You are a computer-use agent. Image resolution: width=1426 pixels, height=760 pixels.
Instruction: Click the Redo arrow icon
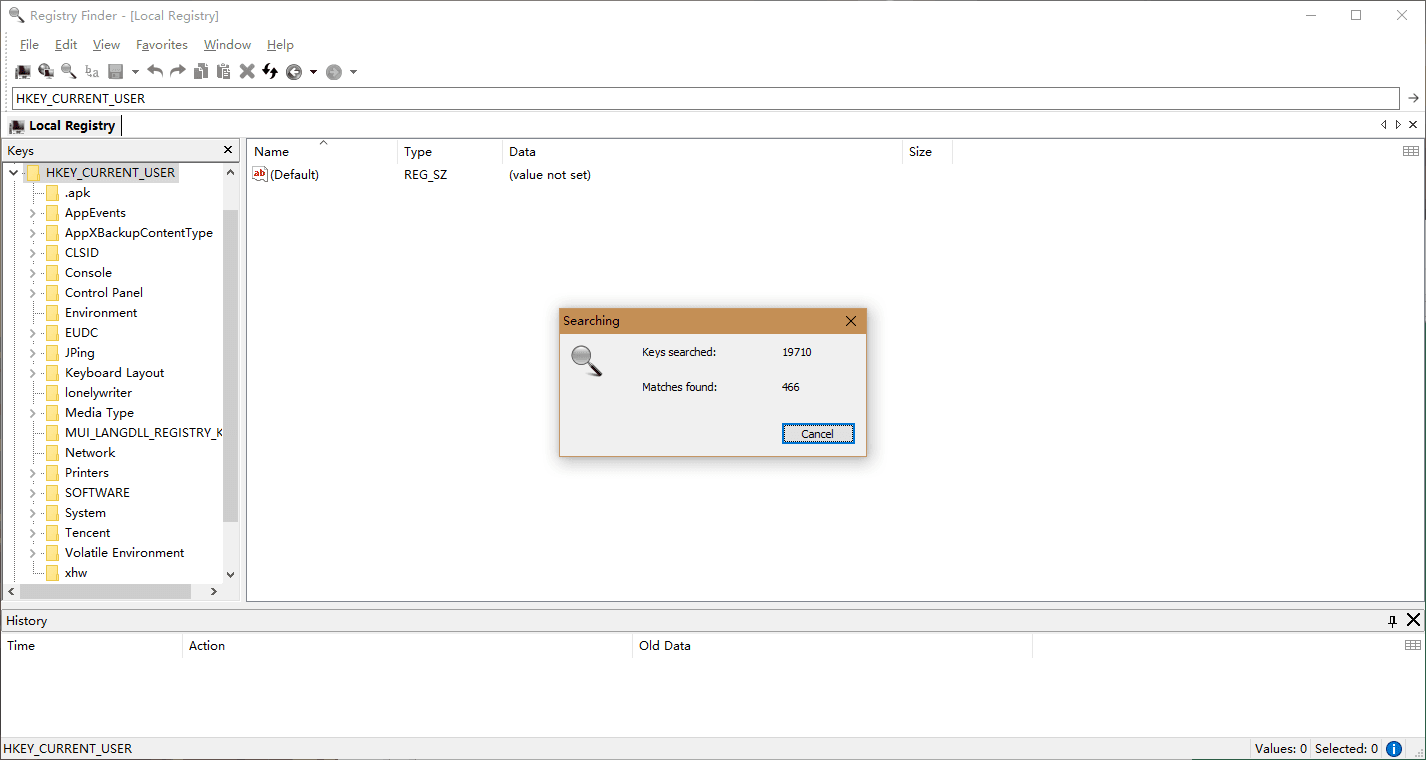(177, 71)
